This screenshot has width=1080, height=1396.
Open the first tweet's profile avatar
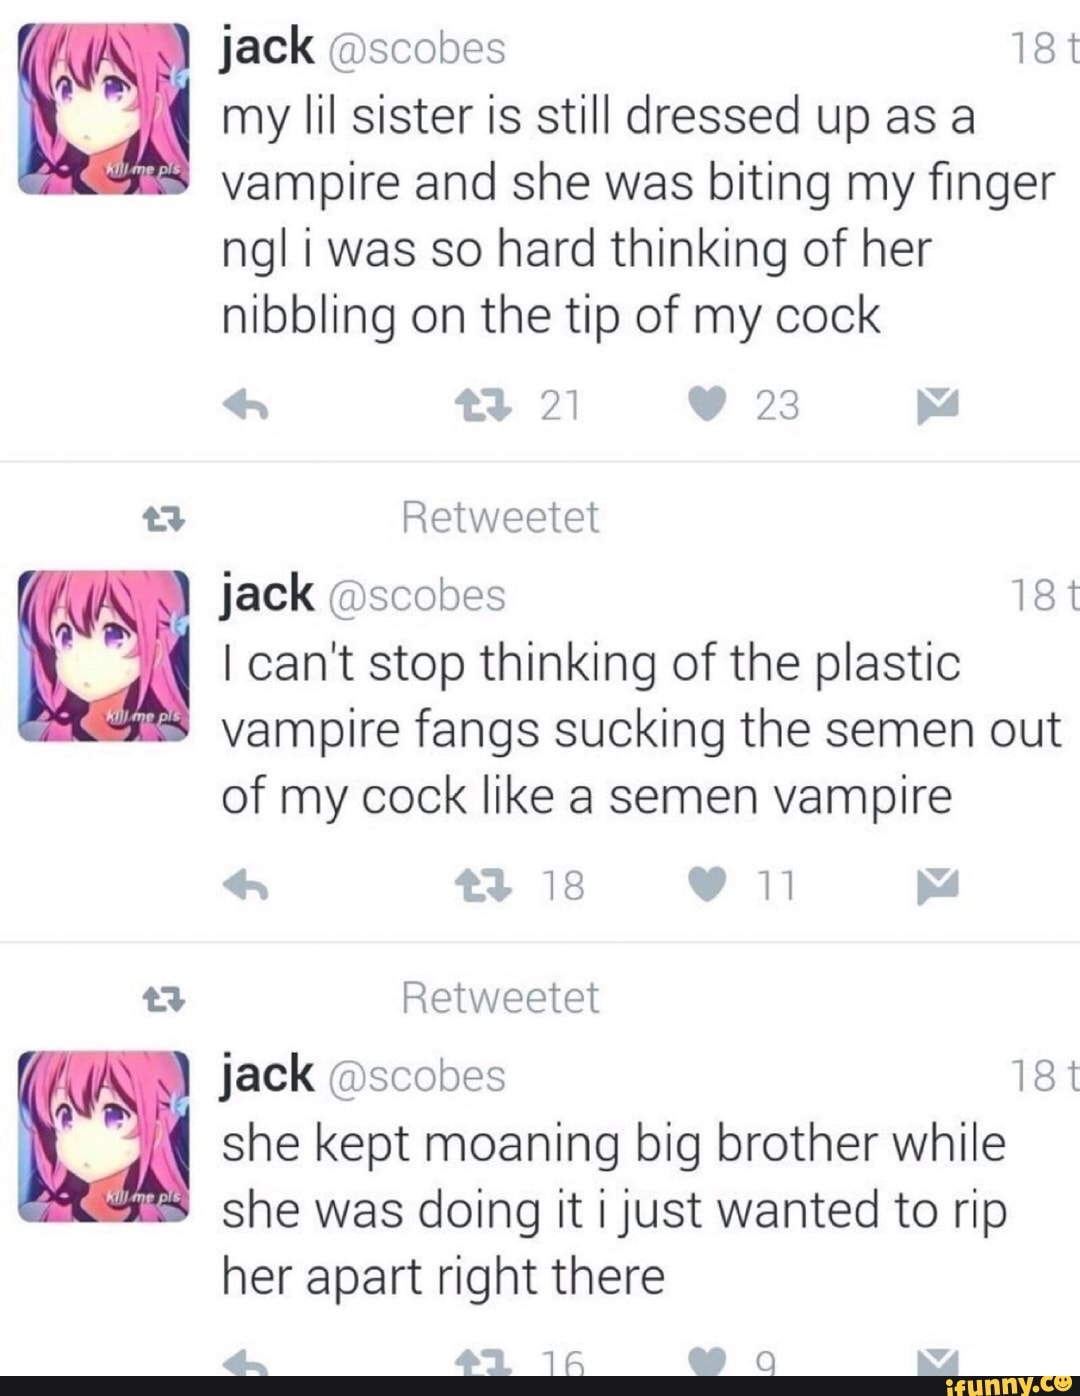(x=103, y=107)
